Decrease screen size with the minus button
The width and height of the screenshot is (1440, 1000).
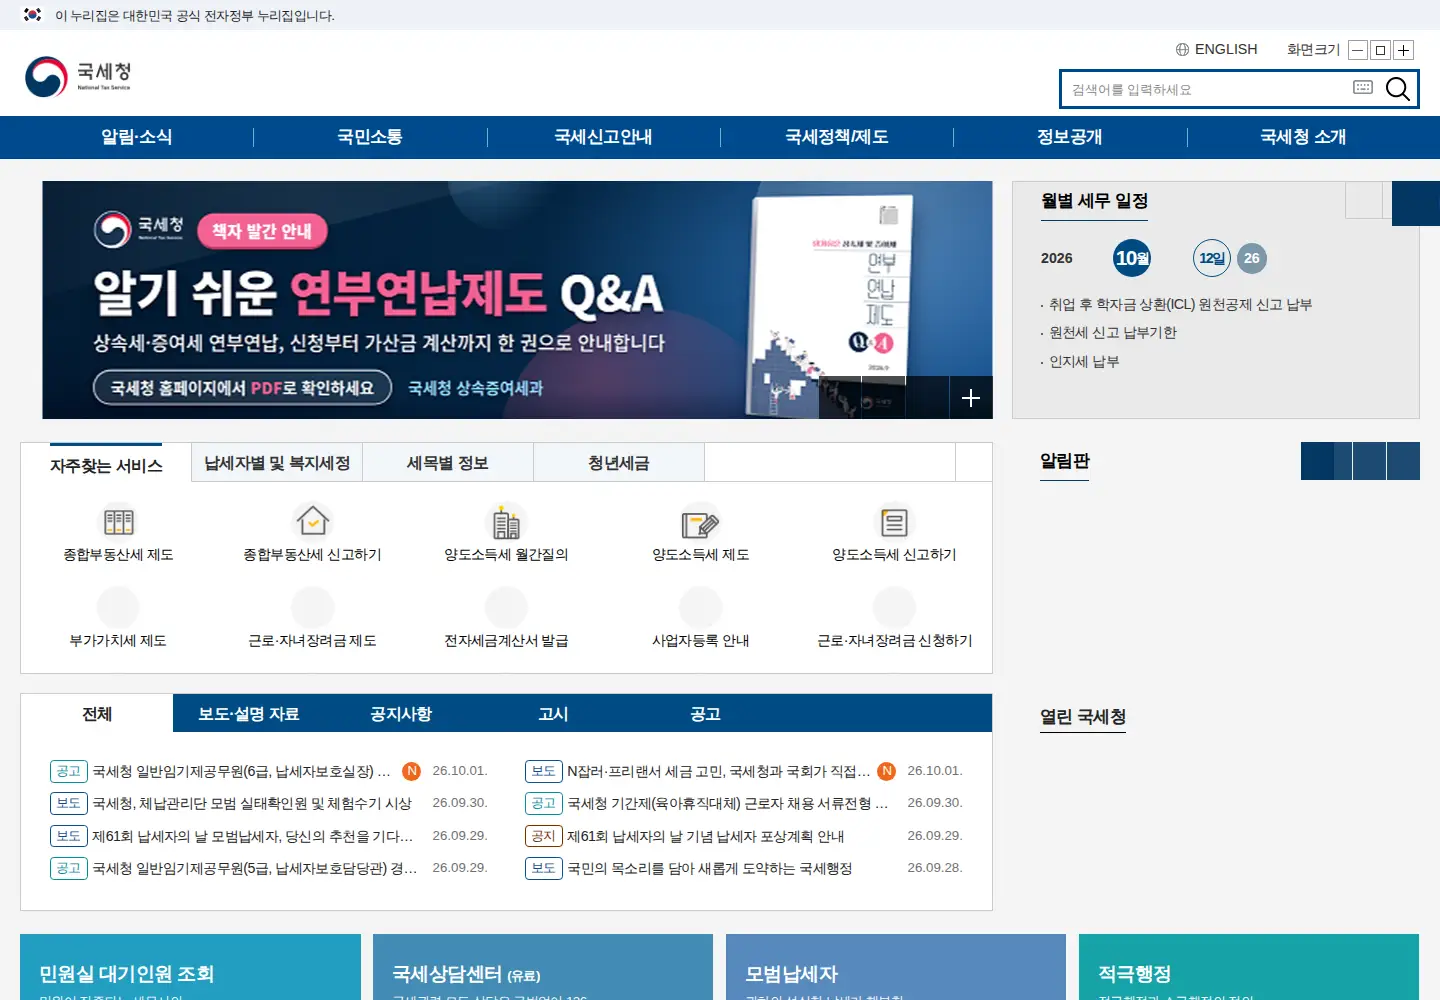click(x=1358, y=50)
